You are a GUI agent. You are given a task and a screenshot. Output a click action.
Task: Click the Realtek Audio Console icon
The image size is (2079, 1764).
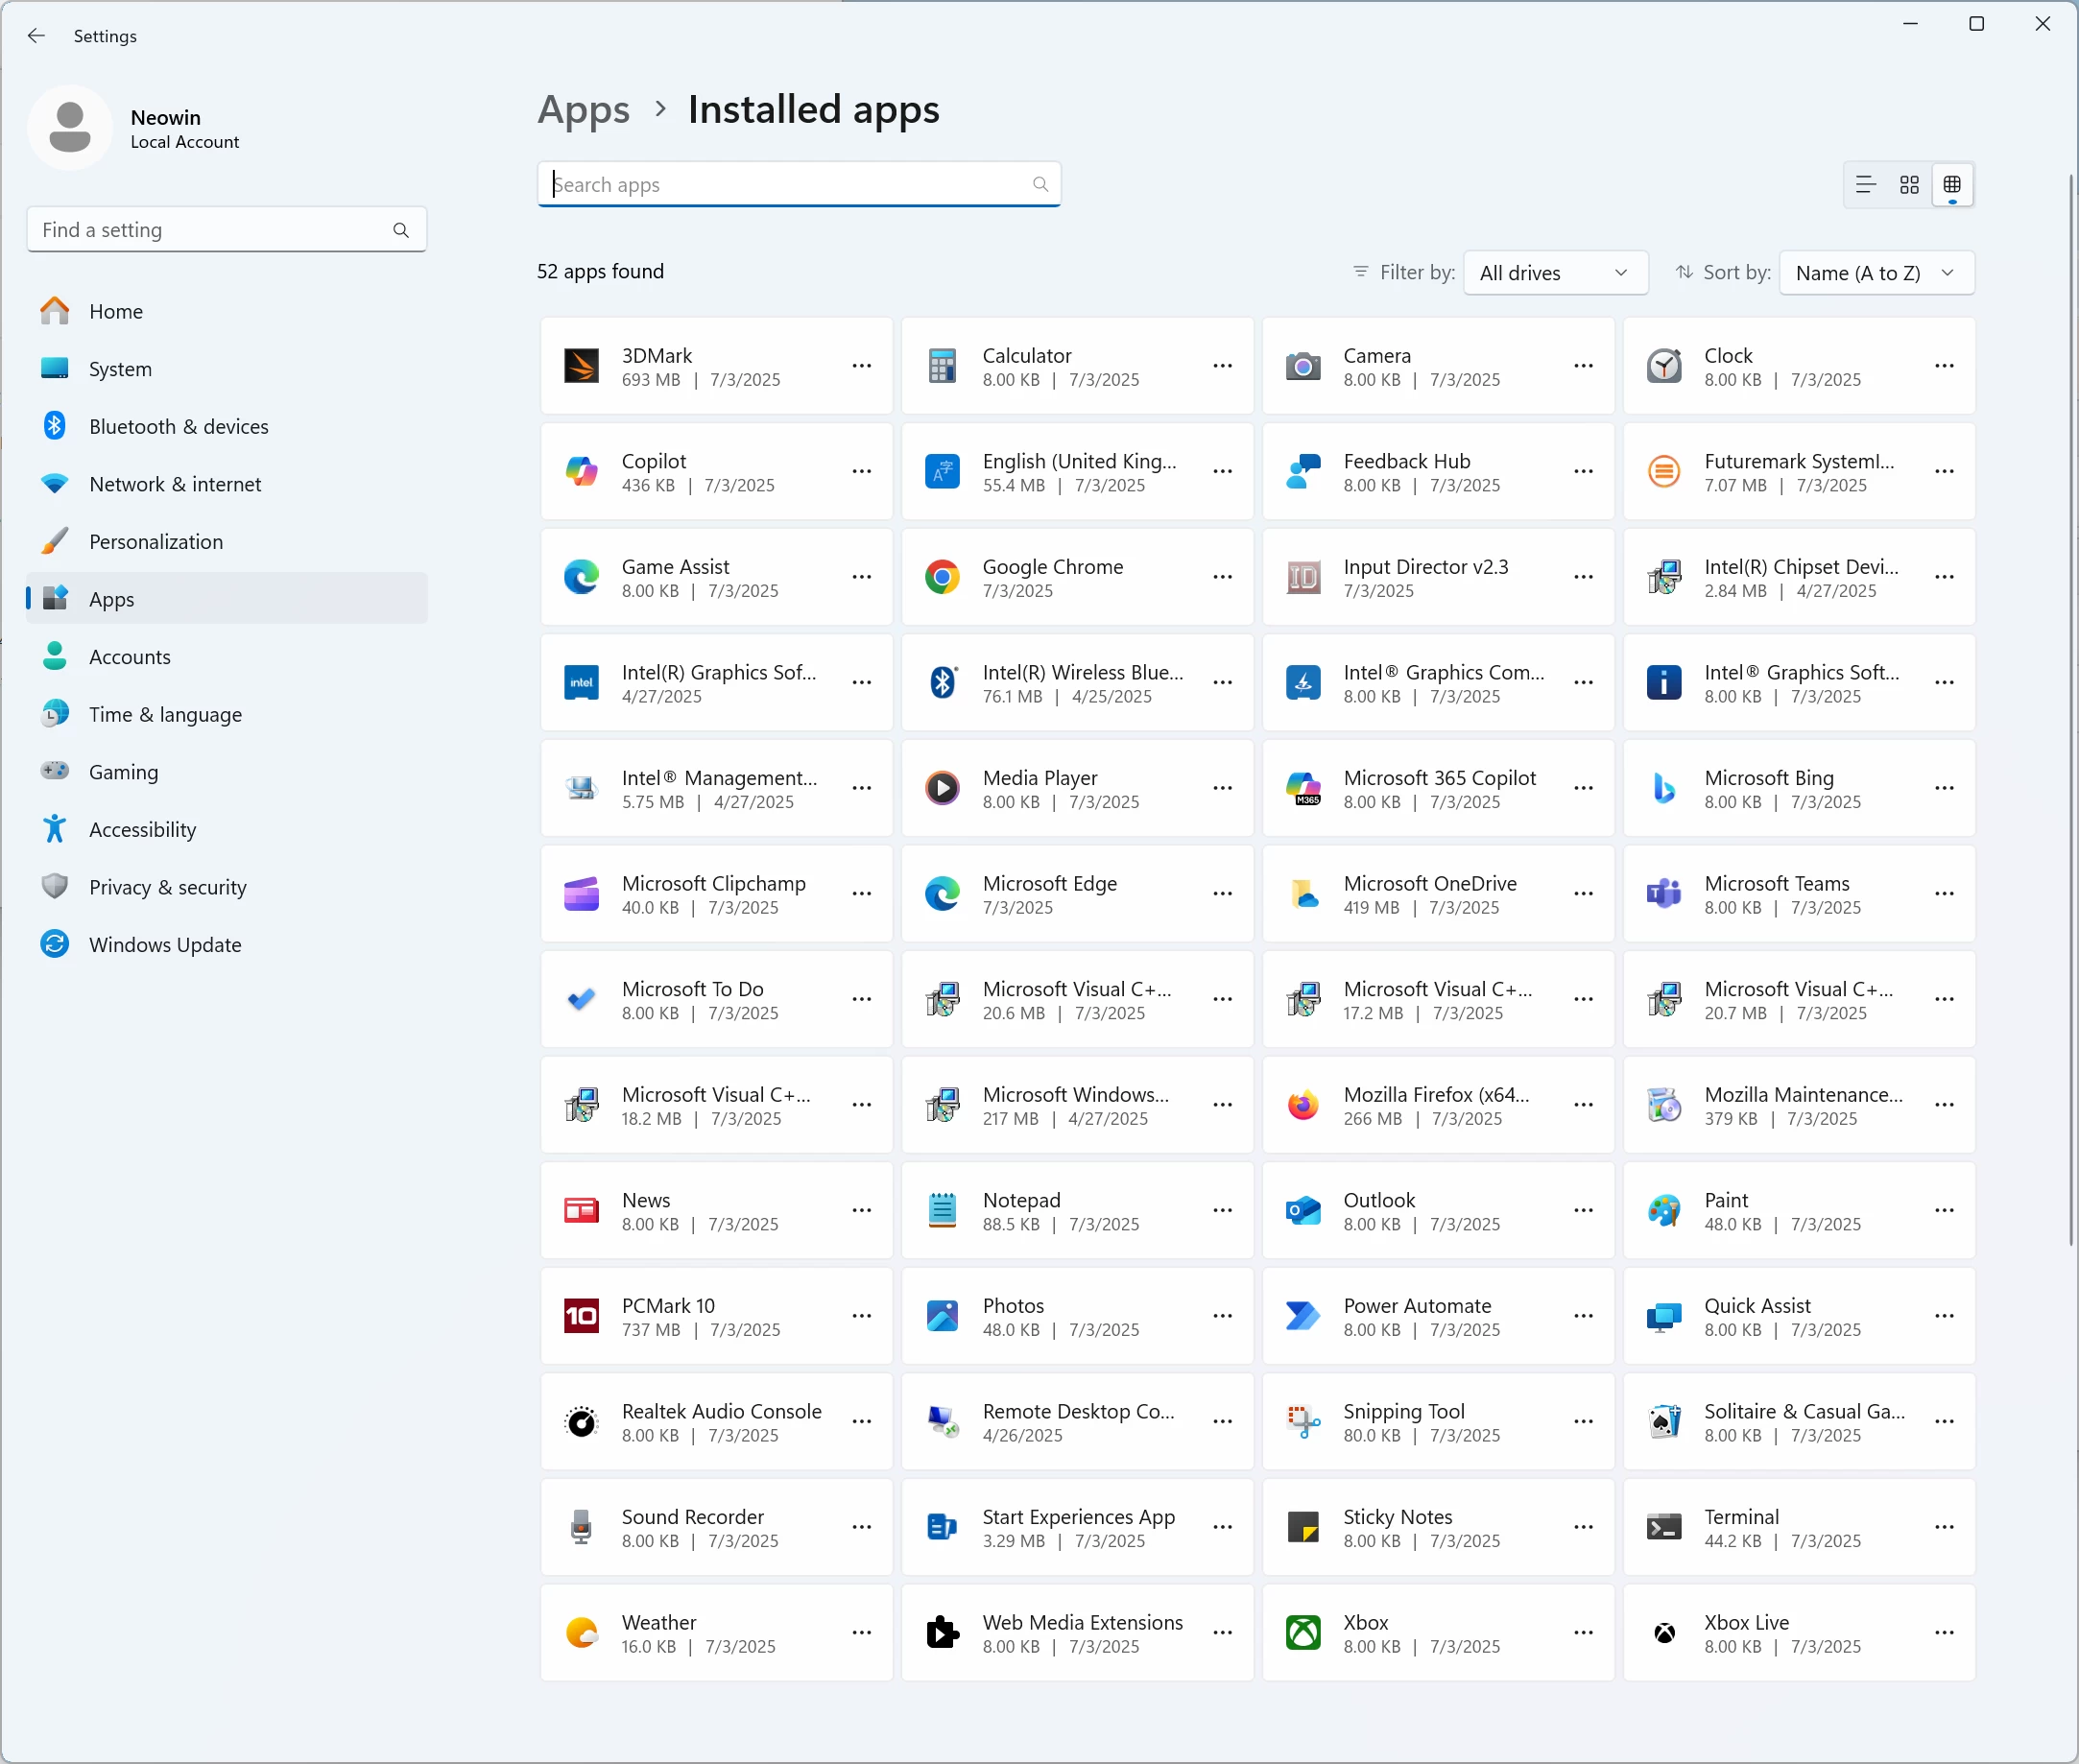click(581, 1422)
